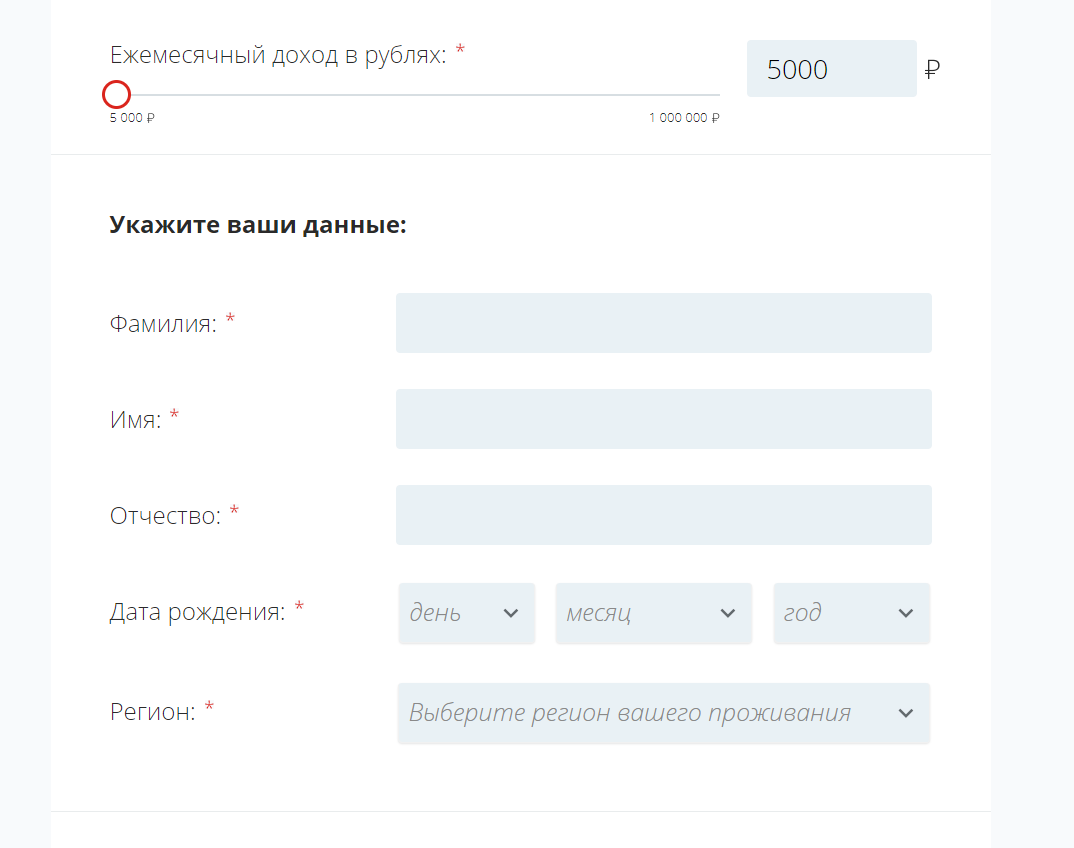Screen dimensions: 1074x848
Task: Click the chevron arrow in region selector
Action: 906,713
